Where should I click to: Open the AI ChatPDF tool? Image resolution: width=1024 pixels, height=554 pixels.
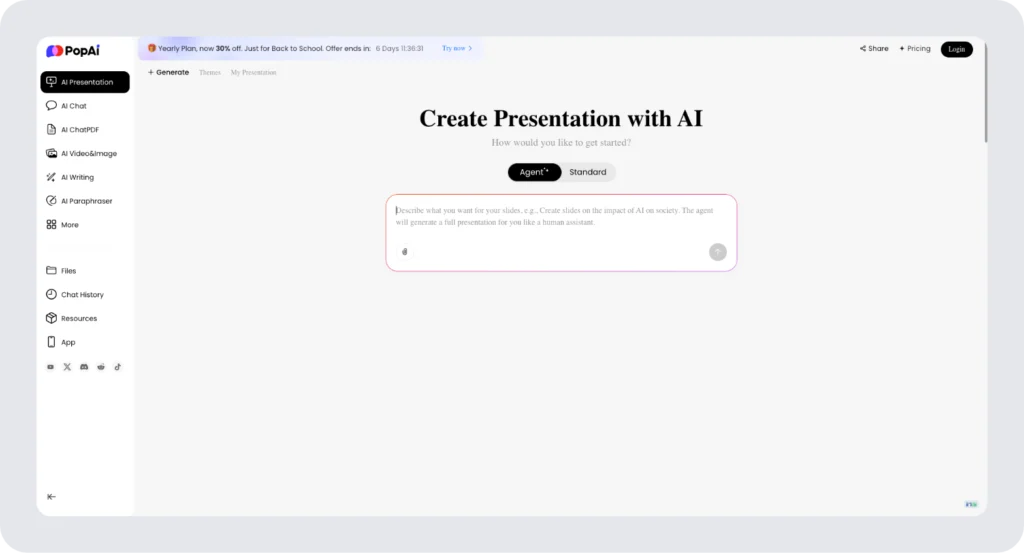(72, 129)
